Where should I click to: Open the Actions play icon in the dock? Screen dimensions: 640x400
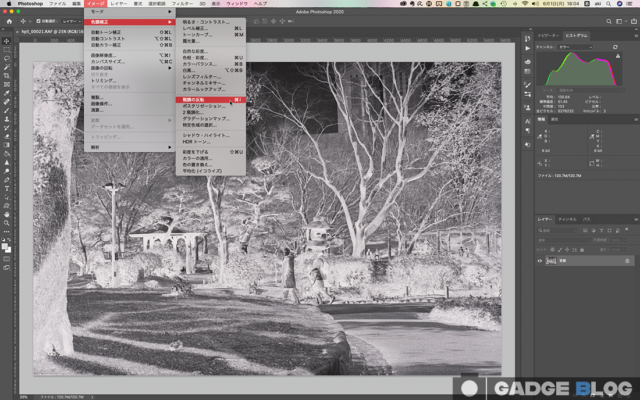(x=527, y=48)
